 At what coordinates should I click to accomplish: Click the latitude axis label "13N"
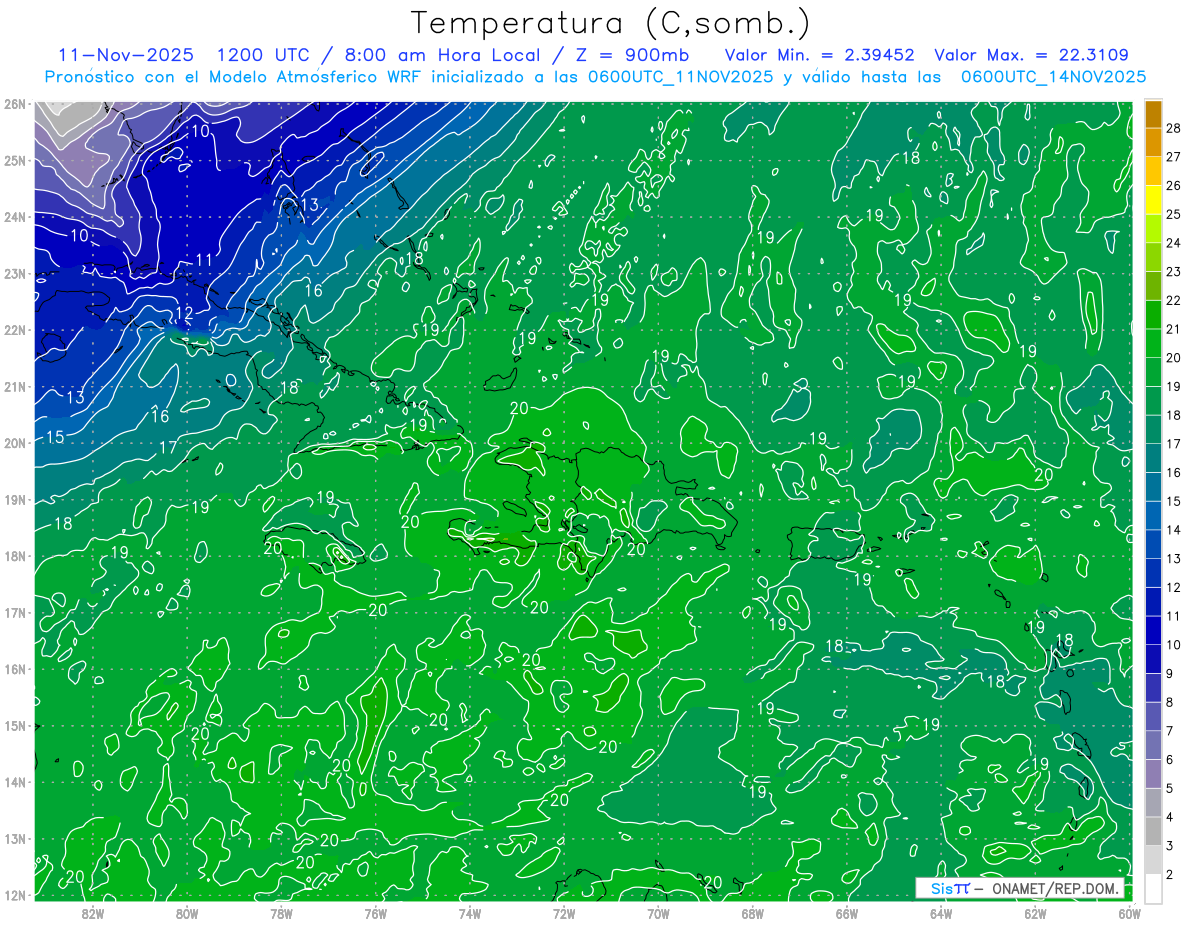14,838
